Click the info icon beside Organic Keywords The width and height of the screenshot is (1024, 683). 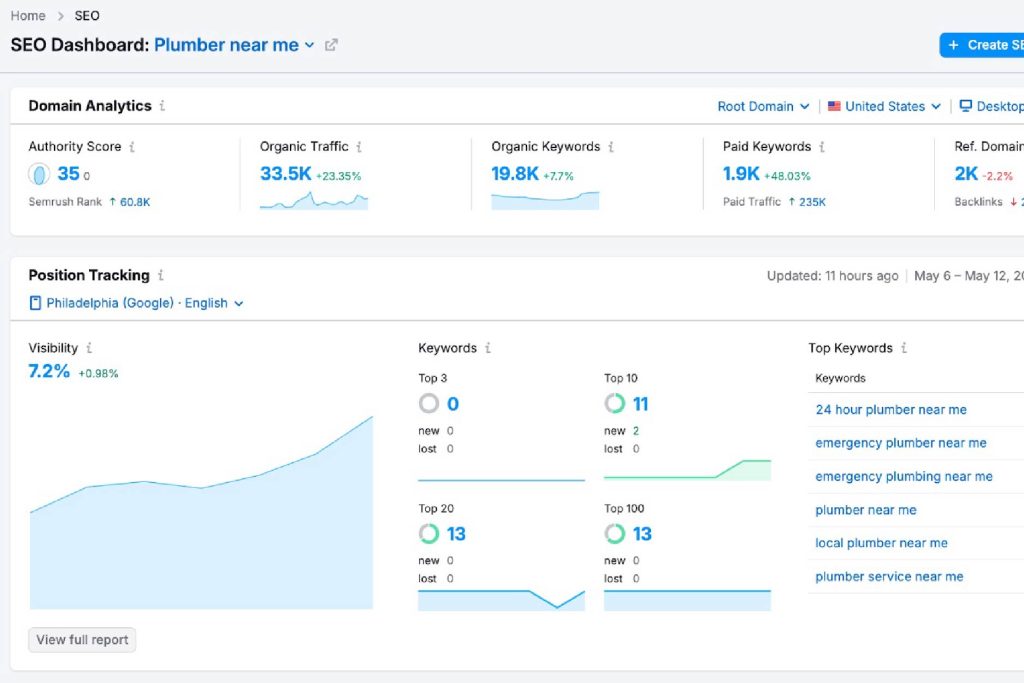611,147
